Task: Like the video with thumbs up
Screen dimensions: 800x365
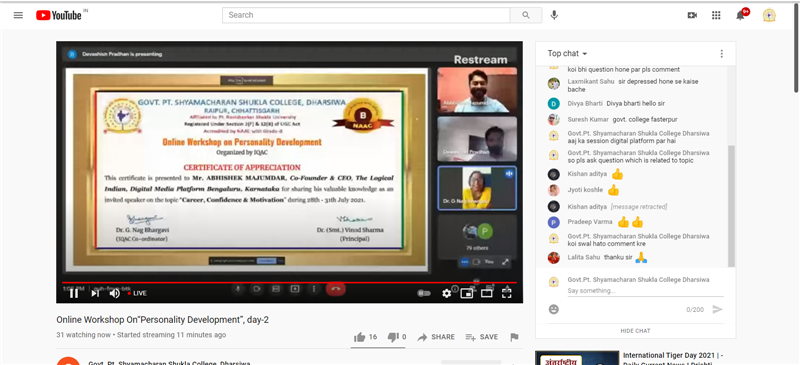Action: click(x=360, y=337)
